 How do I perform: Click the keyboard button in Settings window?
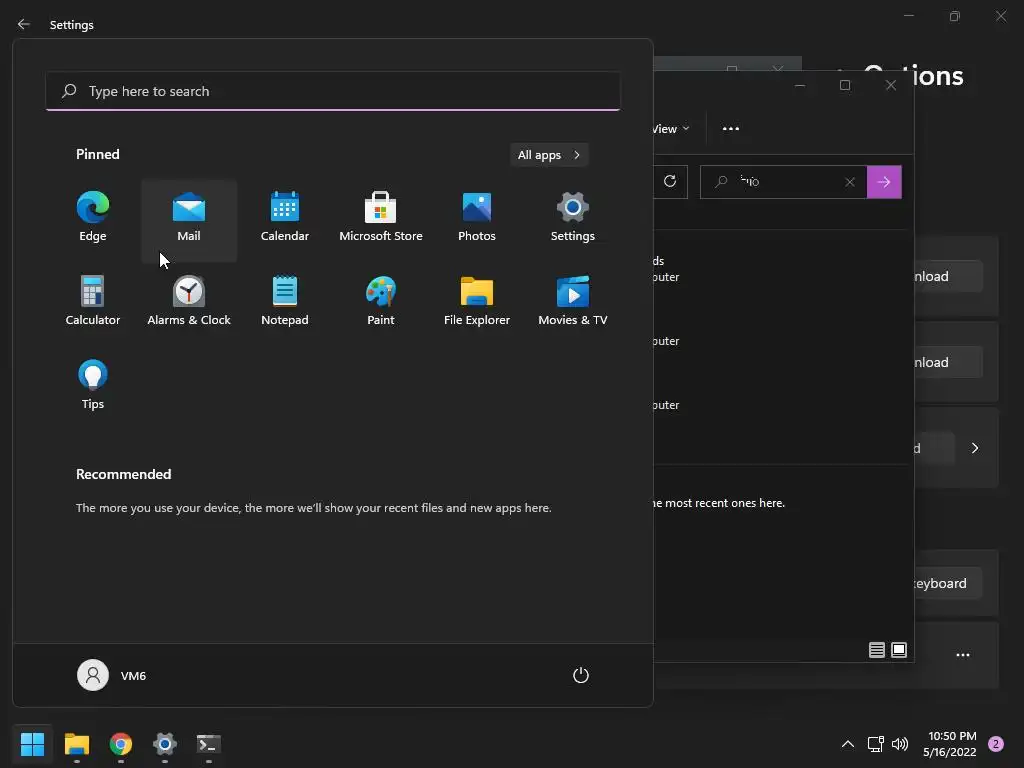948,583
